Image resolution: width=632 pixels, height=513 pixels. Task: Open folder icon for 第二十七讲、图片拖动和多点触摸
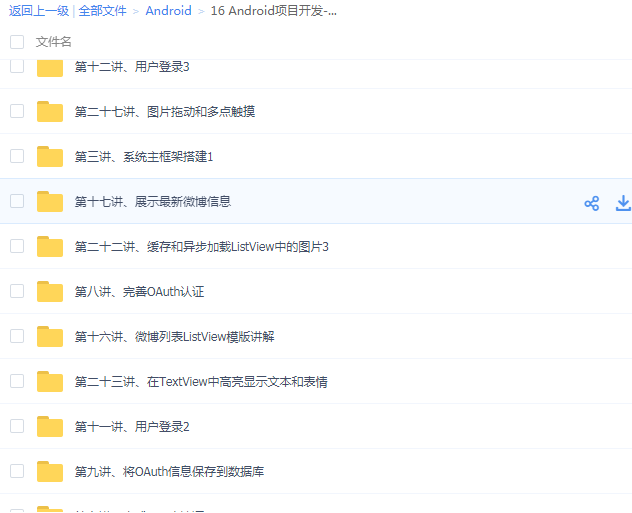coord(50,112)
